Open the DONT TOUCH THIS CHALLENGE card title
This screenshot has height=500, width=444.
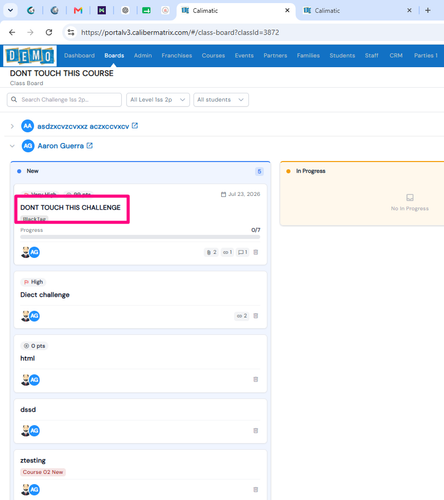click(70, 207)
